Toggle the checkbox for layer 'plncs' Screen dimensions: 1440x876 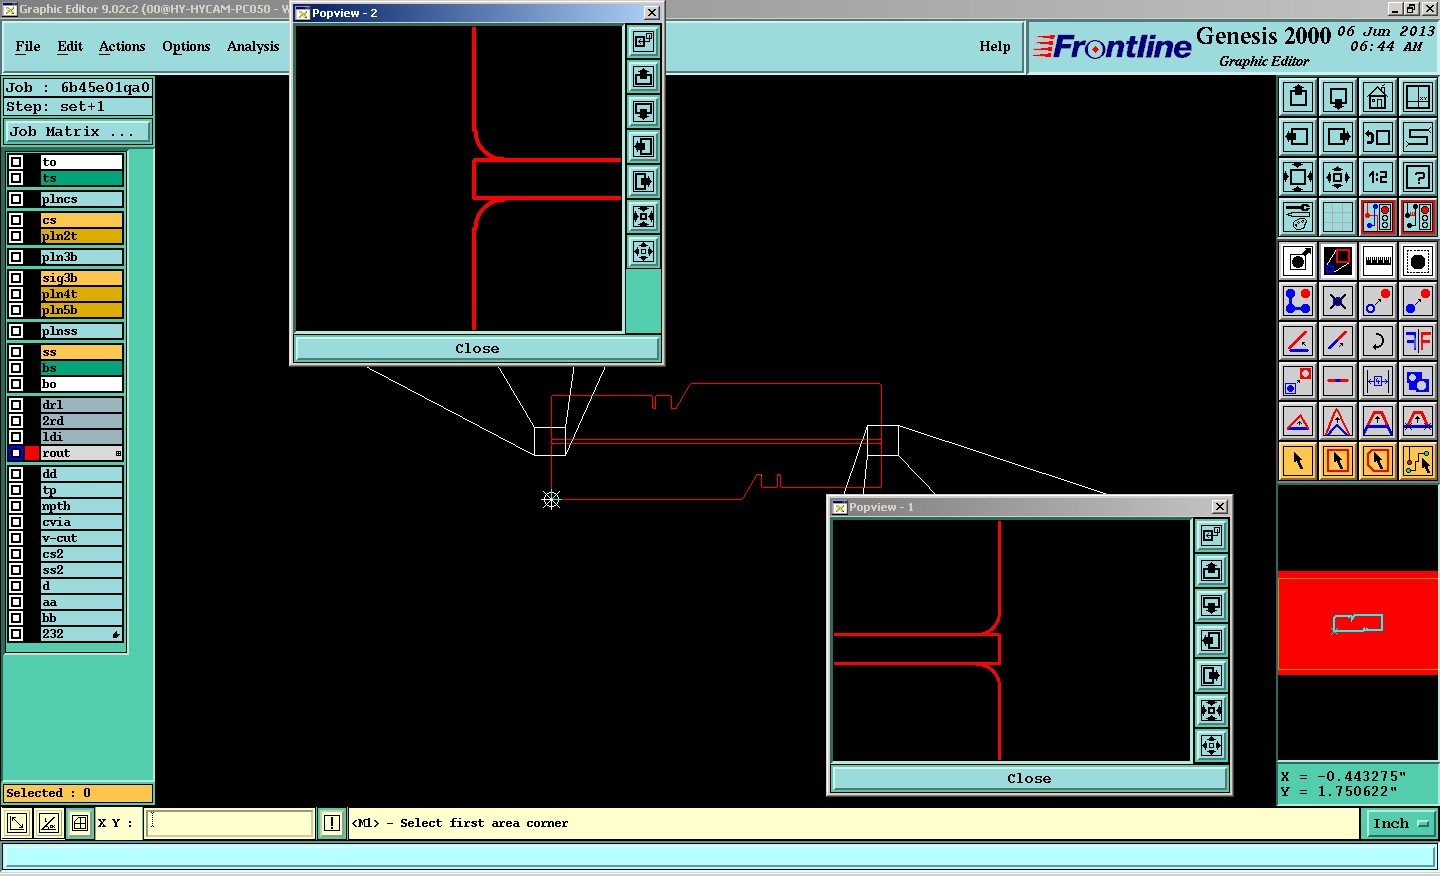click(x=16, y=199)
